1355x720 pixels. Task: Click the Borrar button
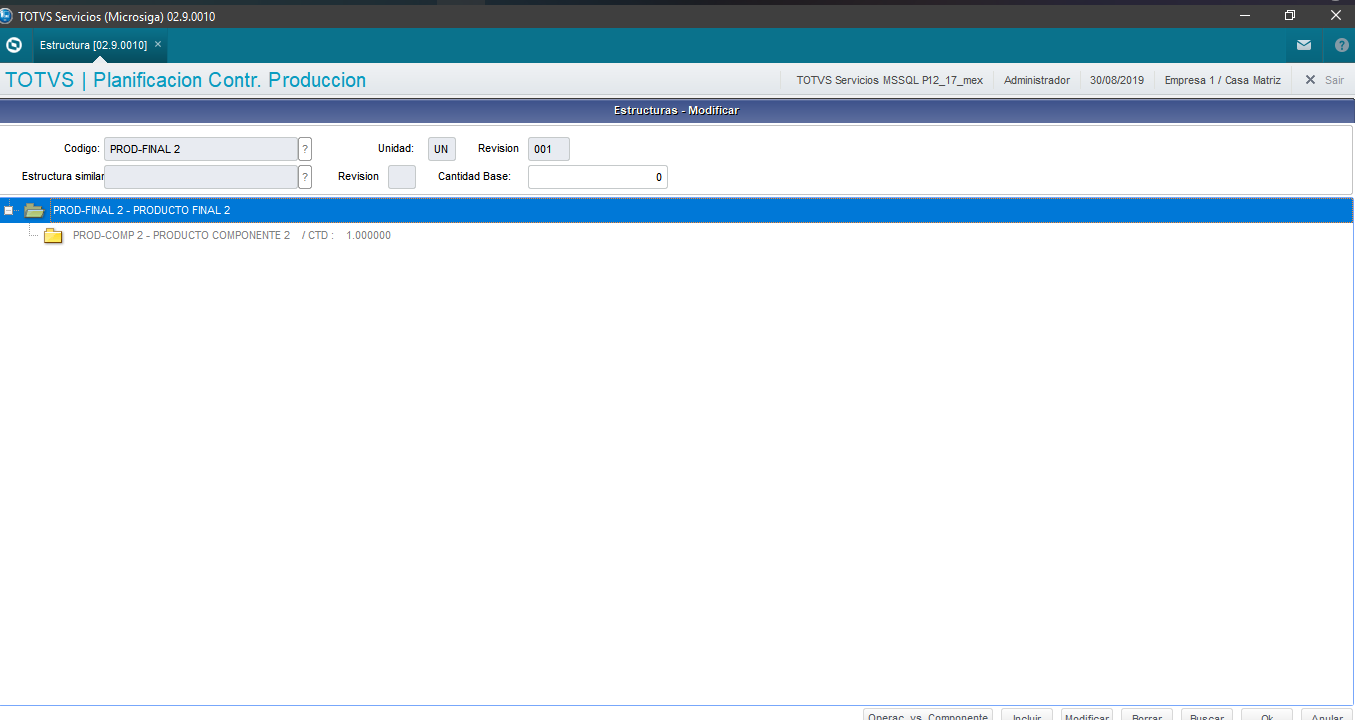[1147, 714]
